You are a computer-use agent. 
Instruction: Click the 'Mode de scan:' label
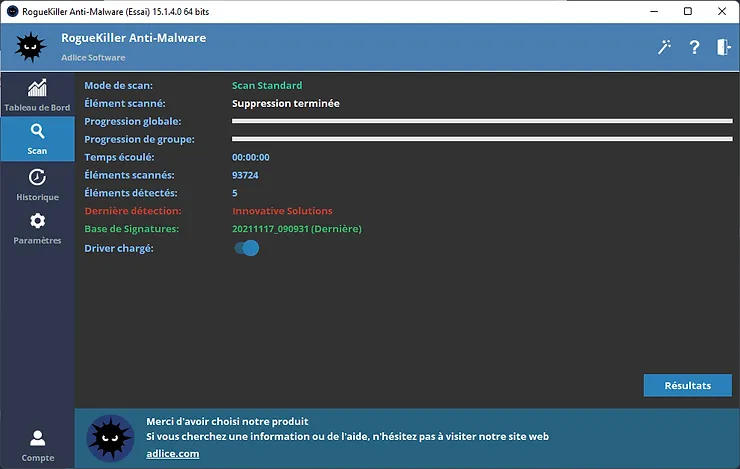pos(118,85)
